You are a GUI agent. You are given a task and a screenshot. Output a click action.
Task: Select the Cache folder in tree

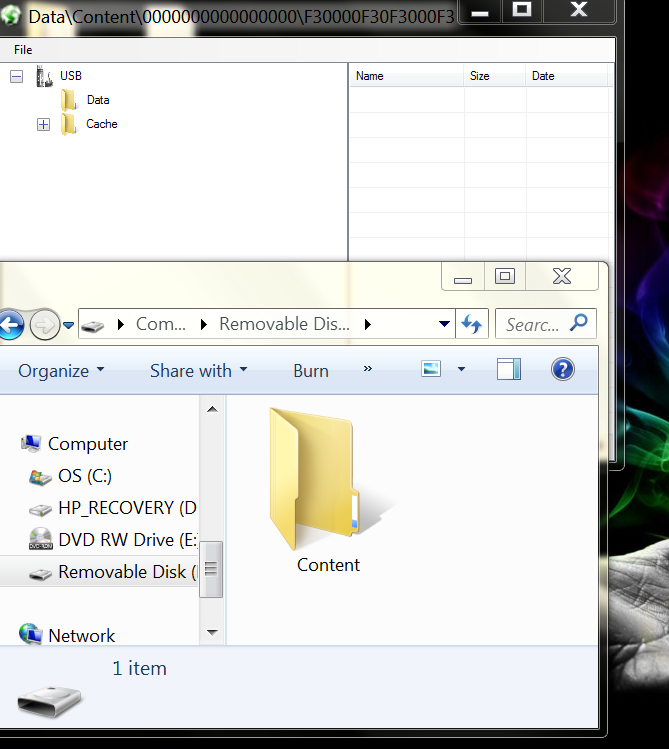pos(101,124)
